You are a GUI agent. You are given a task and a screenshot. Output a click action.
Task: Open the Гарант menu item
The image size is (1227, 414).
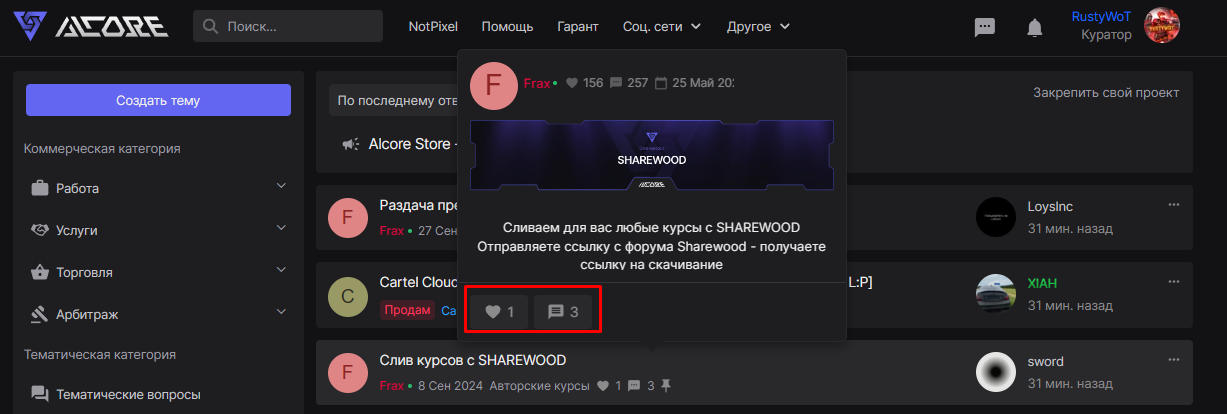click(578, 26)
